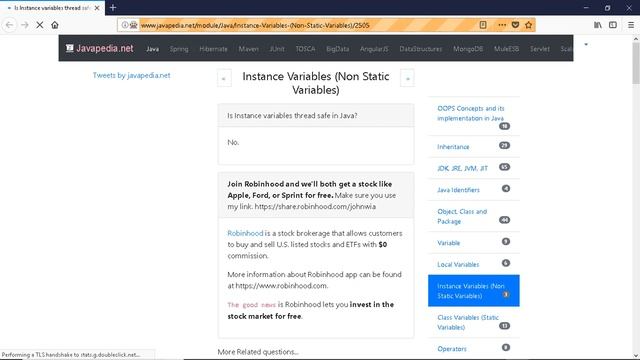
Task: Open BigData navigation item
Action: [338, 49]
